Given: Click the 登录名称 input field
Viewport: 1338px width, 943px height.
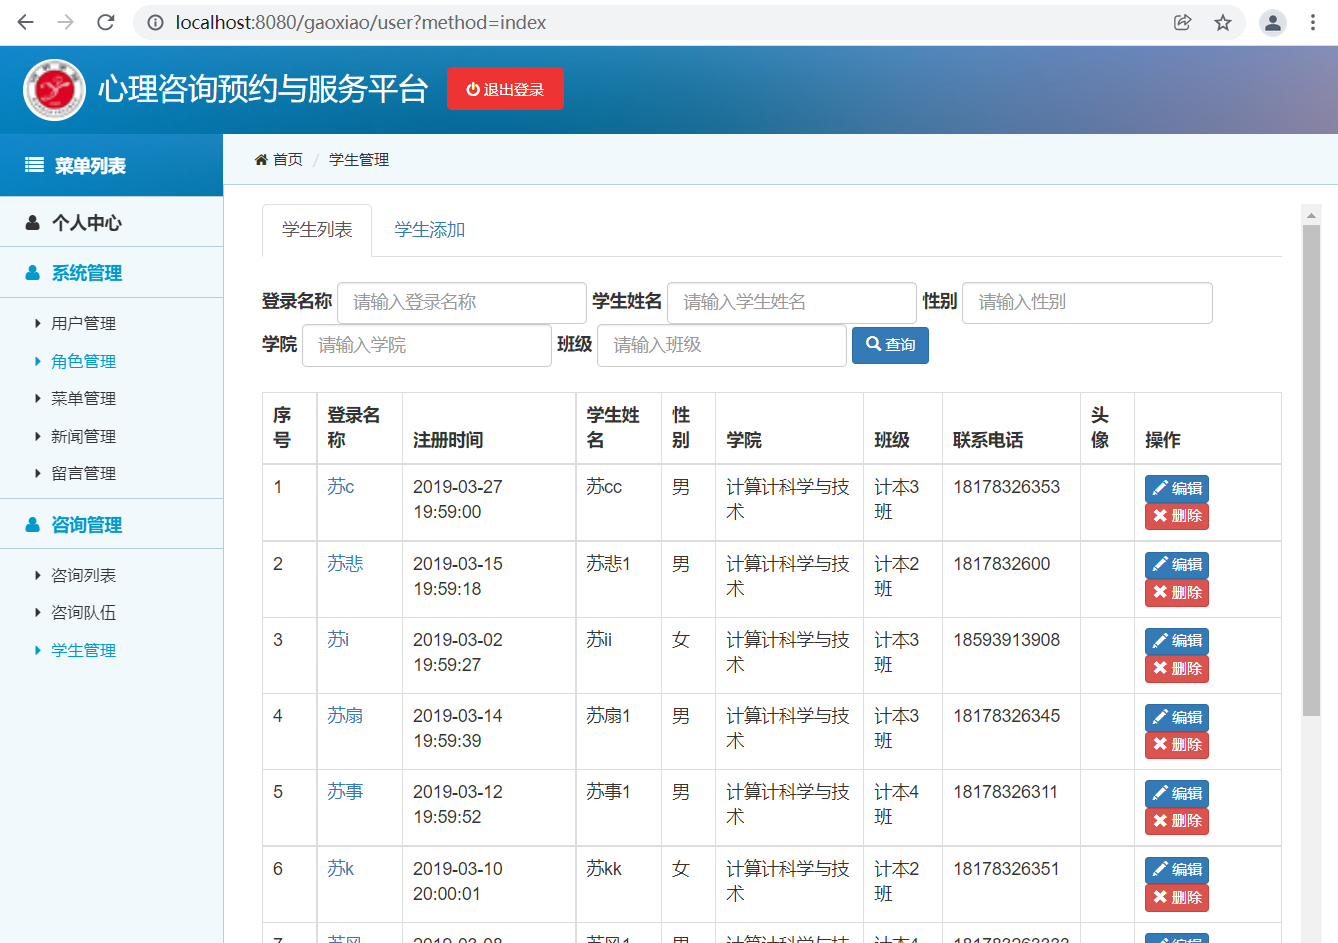Looking at the screenshot, I should point(461,302).
